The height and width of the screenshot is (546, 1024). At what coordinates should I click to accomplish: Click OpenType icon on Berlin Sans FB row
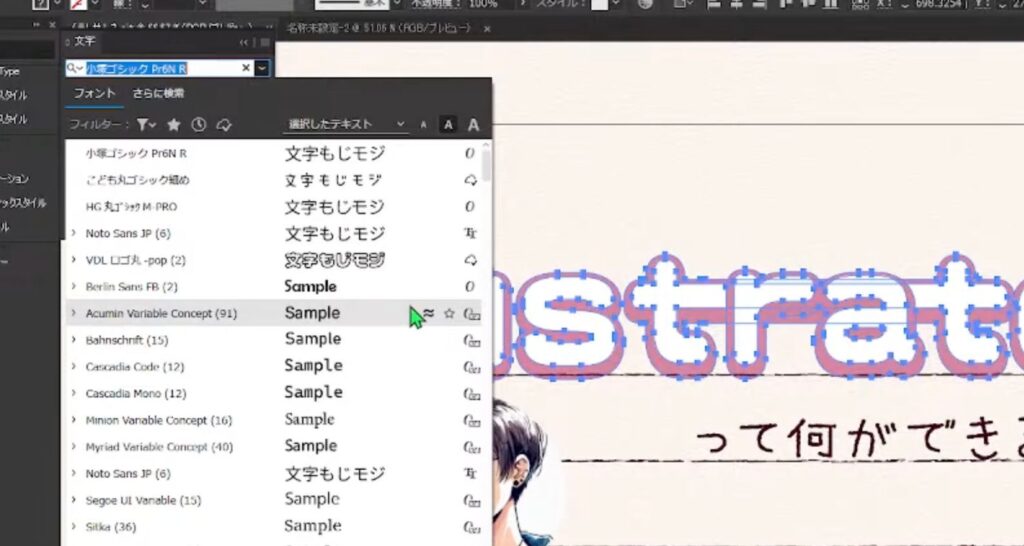coord(470,287)
